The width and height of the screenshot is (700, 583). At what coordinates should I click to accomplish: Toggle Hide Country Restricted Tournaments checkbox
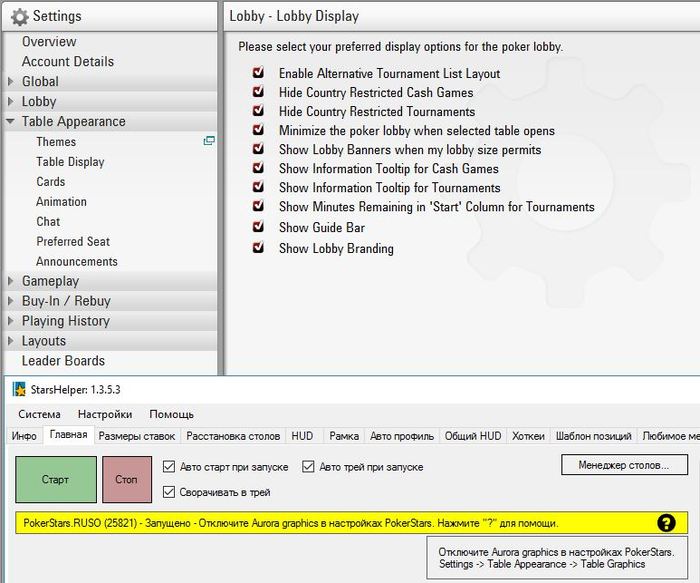[258, 111]
